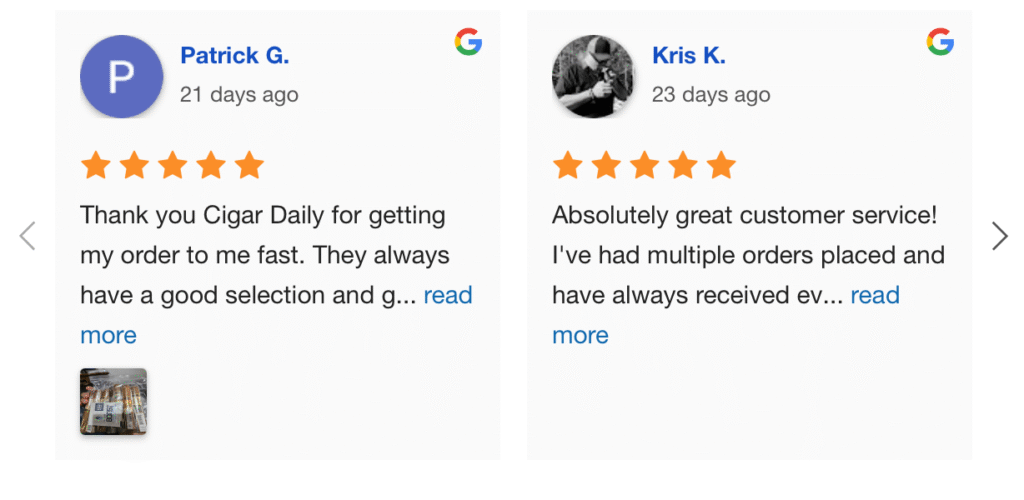Click the 'Absolutely great customer service' review text
Viewport: 1024px width, 500px height.
744,216
